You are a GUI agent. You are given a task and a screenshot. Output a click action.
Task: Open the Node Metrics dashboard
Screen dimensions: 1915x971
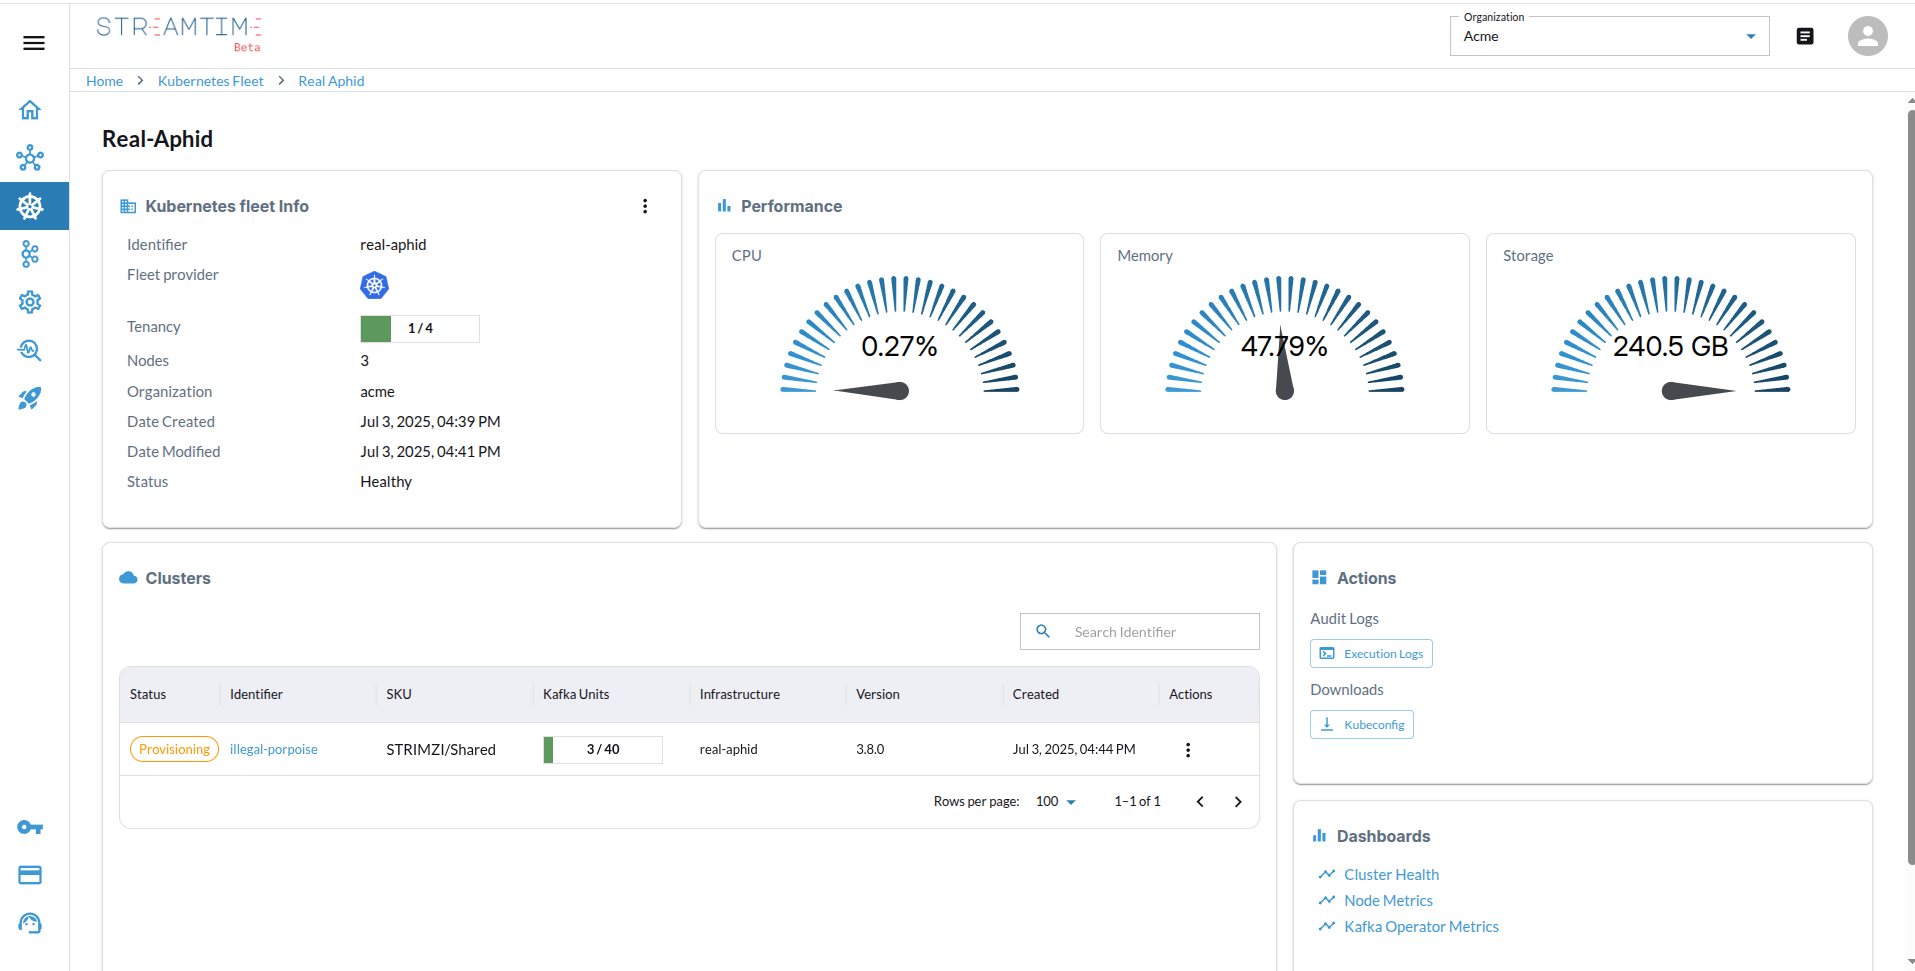coord(1388,901)
